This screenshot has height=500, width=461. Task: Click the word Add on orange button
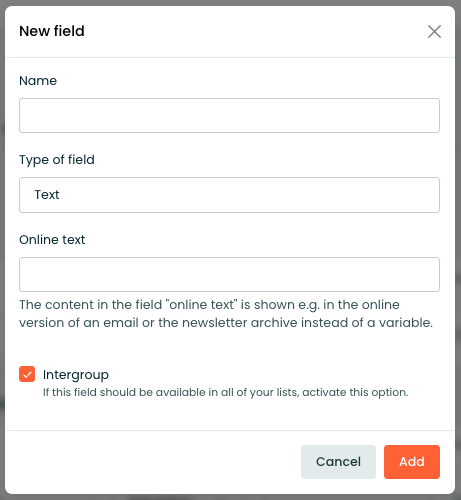coord(412,462)
